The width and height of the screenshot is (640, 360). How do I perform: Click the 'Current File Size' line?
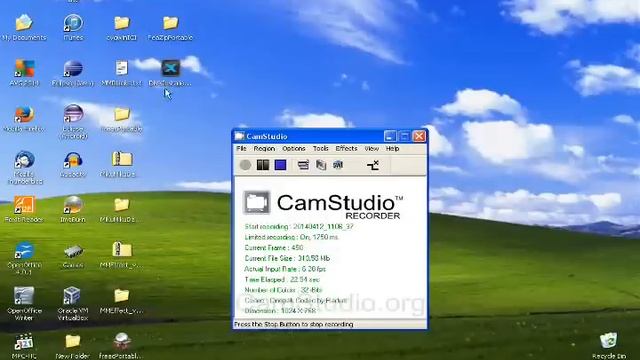click(287, 258)
